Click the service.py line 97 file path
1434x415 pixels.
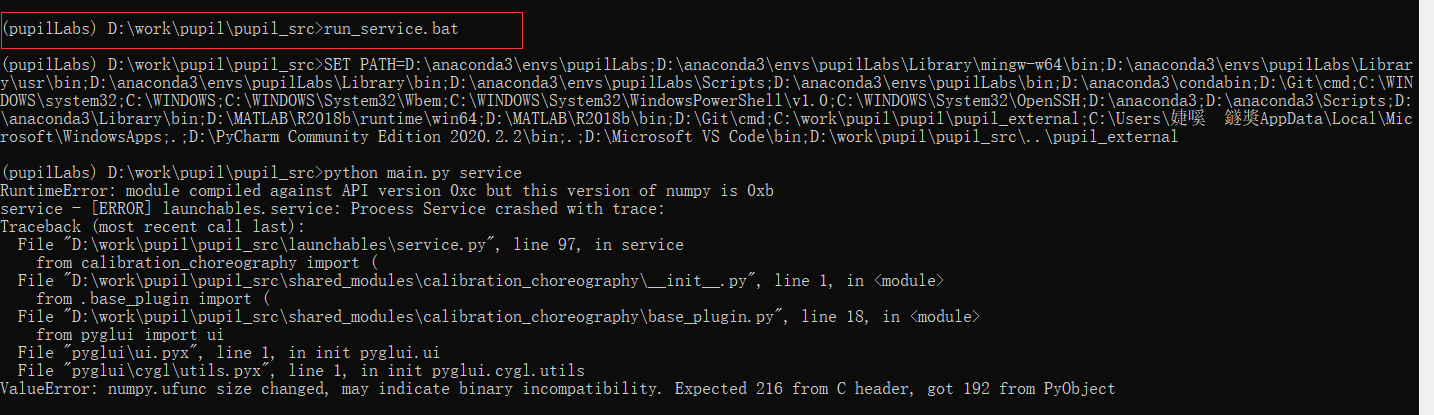tap(351, 244)
